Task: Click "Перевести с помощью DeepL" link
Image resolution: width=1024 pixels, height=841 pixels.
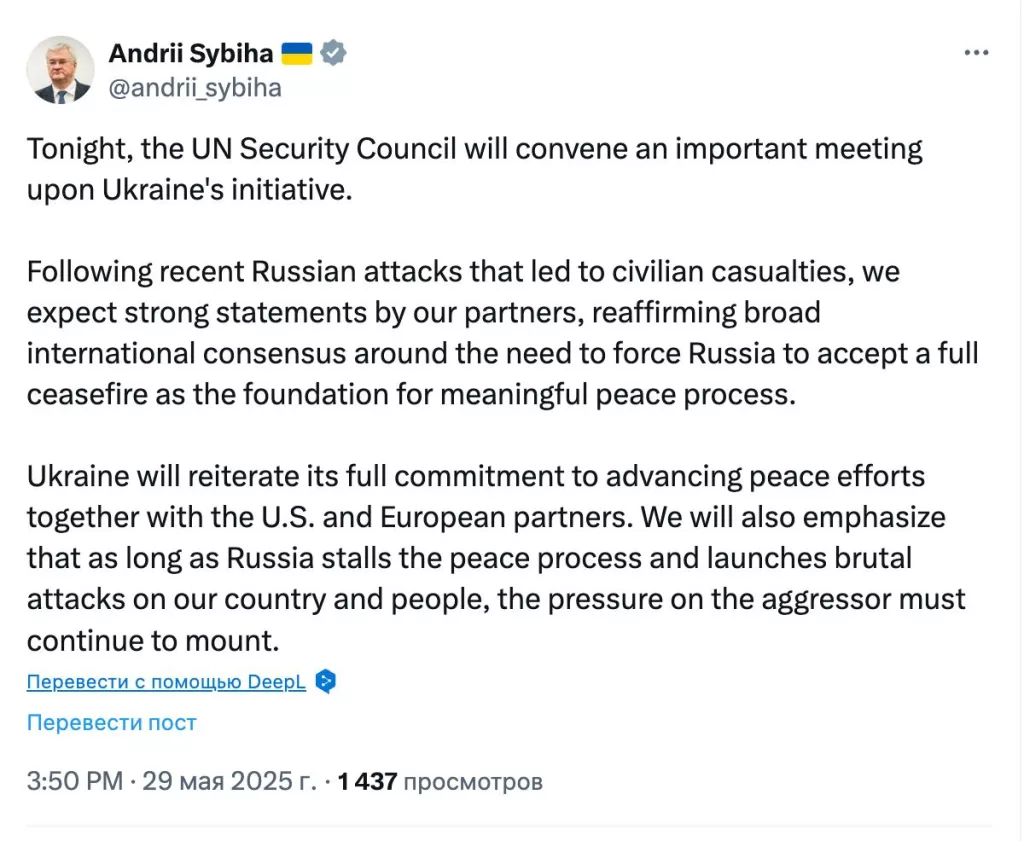Action: tap(164, 681)
